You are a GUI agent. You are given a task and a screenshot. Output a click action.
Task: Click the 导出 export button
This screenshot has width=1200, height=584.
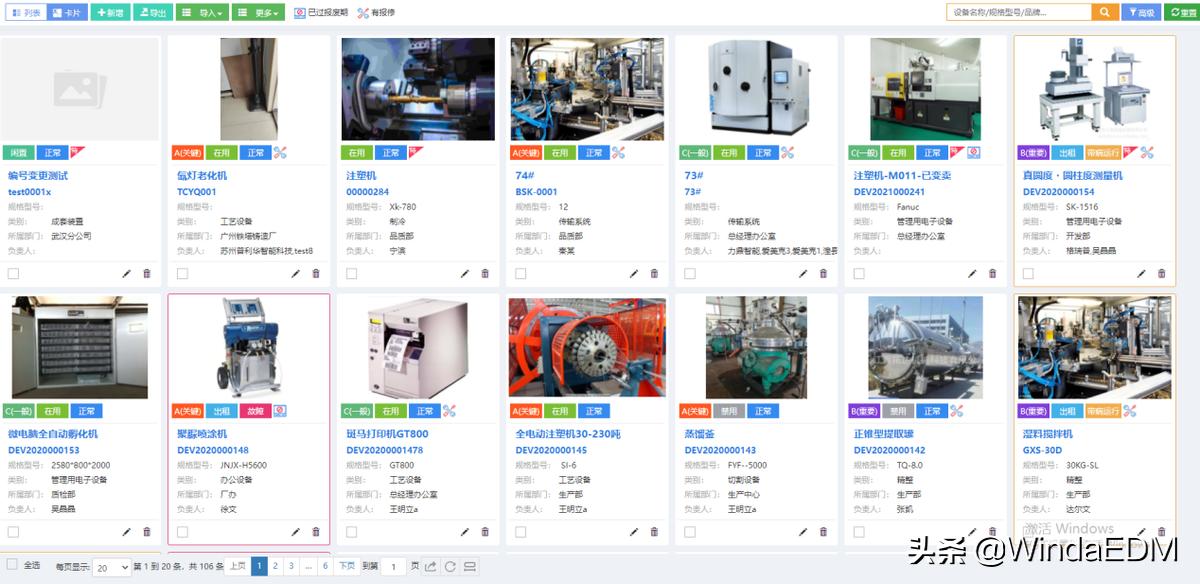[153, 13]
